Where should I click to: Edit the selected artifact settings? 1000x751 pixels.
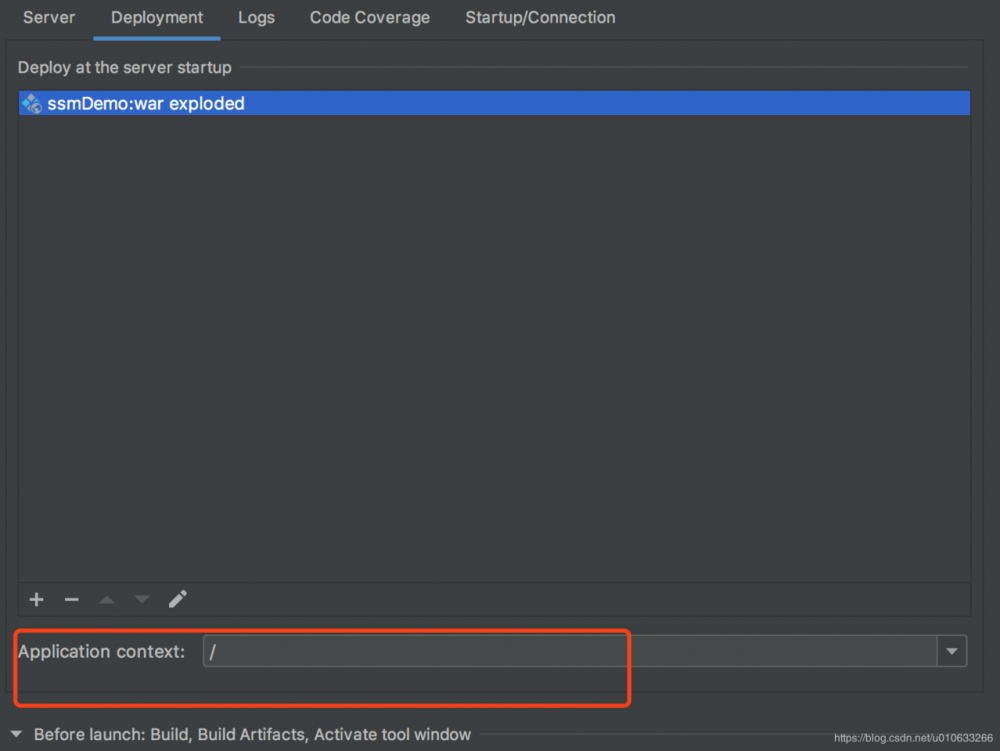tap(177, 599)
